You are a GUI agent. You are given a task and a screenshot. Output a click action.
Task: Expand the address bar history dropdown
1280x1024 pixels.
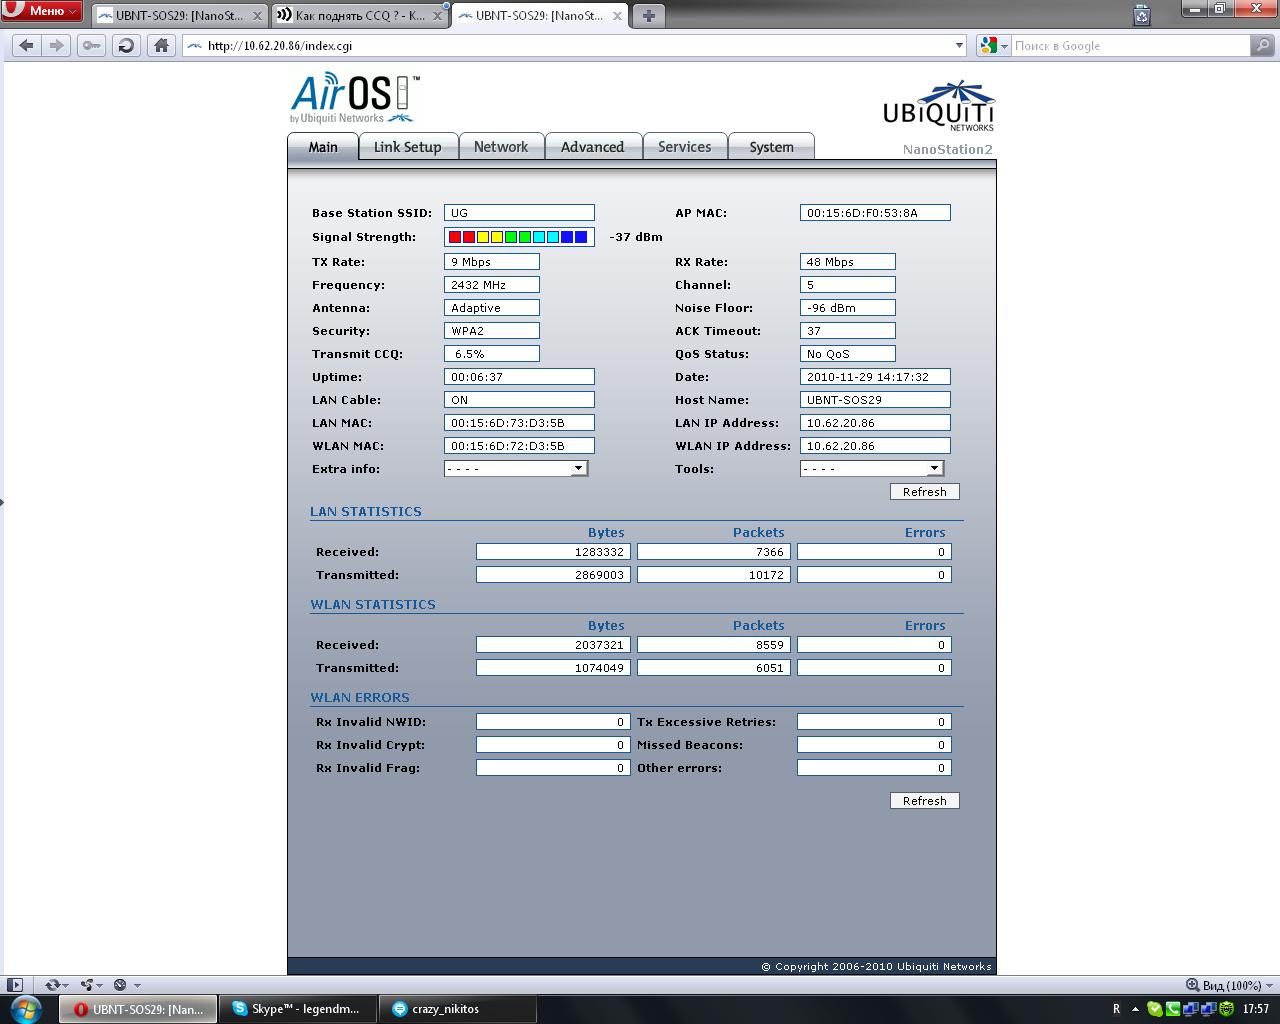click(x=959, y=45)
